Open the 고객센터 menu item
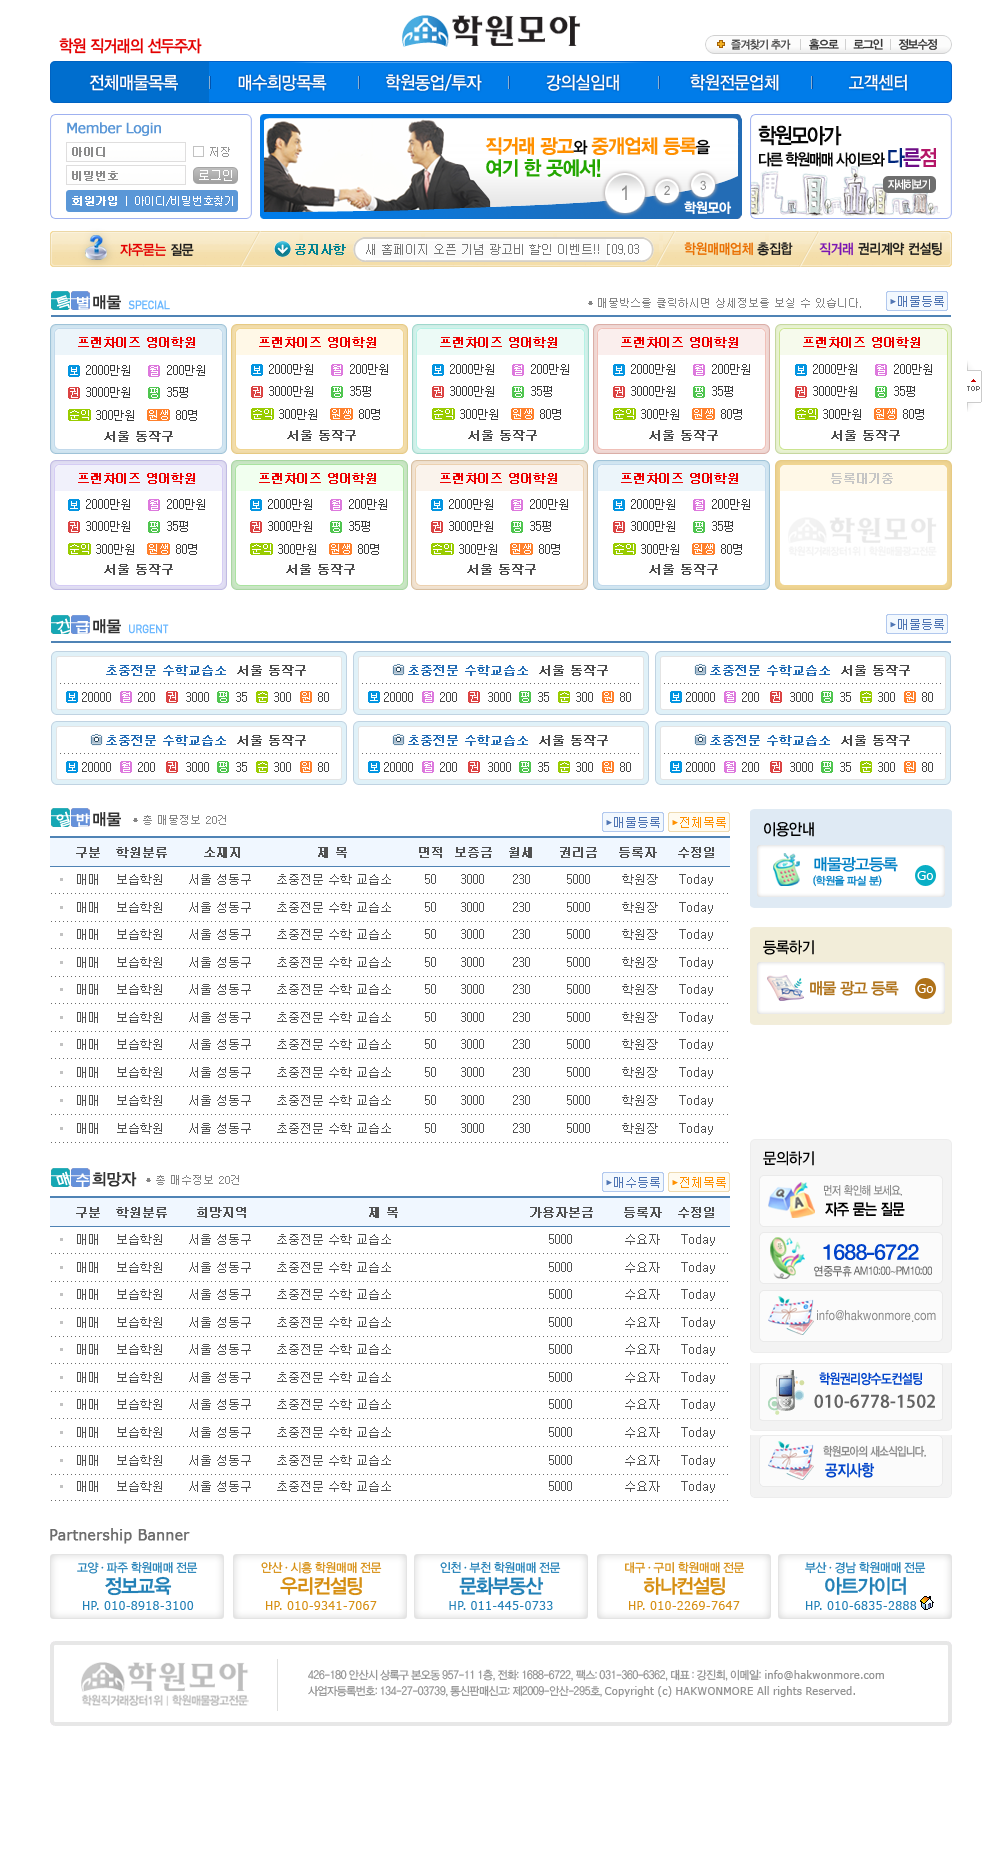Viewport: 1000px width, 1868px height. (x=878, y=83)
